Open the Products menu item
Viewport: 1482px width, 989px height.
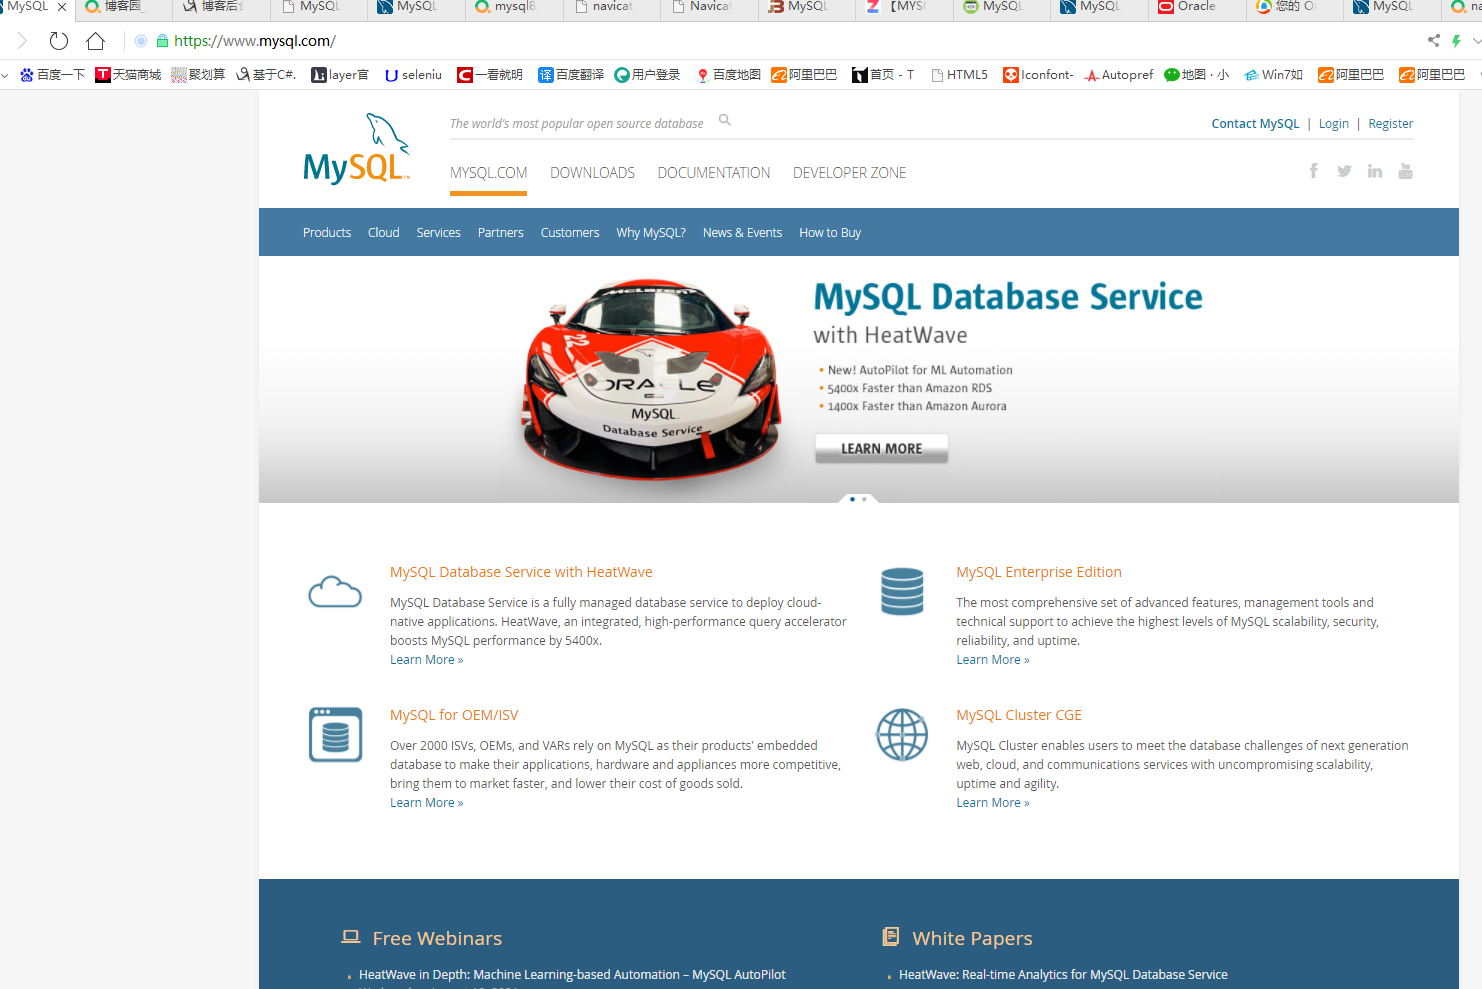pyautogui.click(x=327, y=232)
